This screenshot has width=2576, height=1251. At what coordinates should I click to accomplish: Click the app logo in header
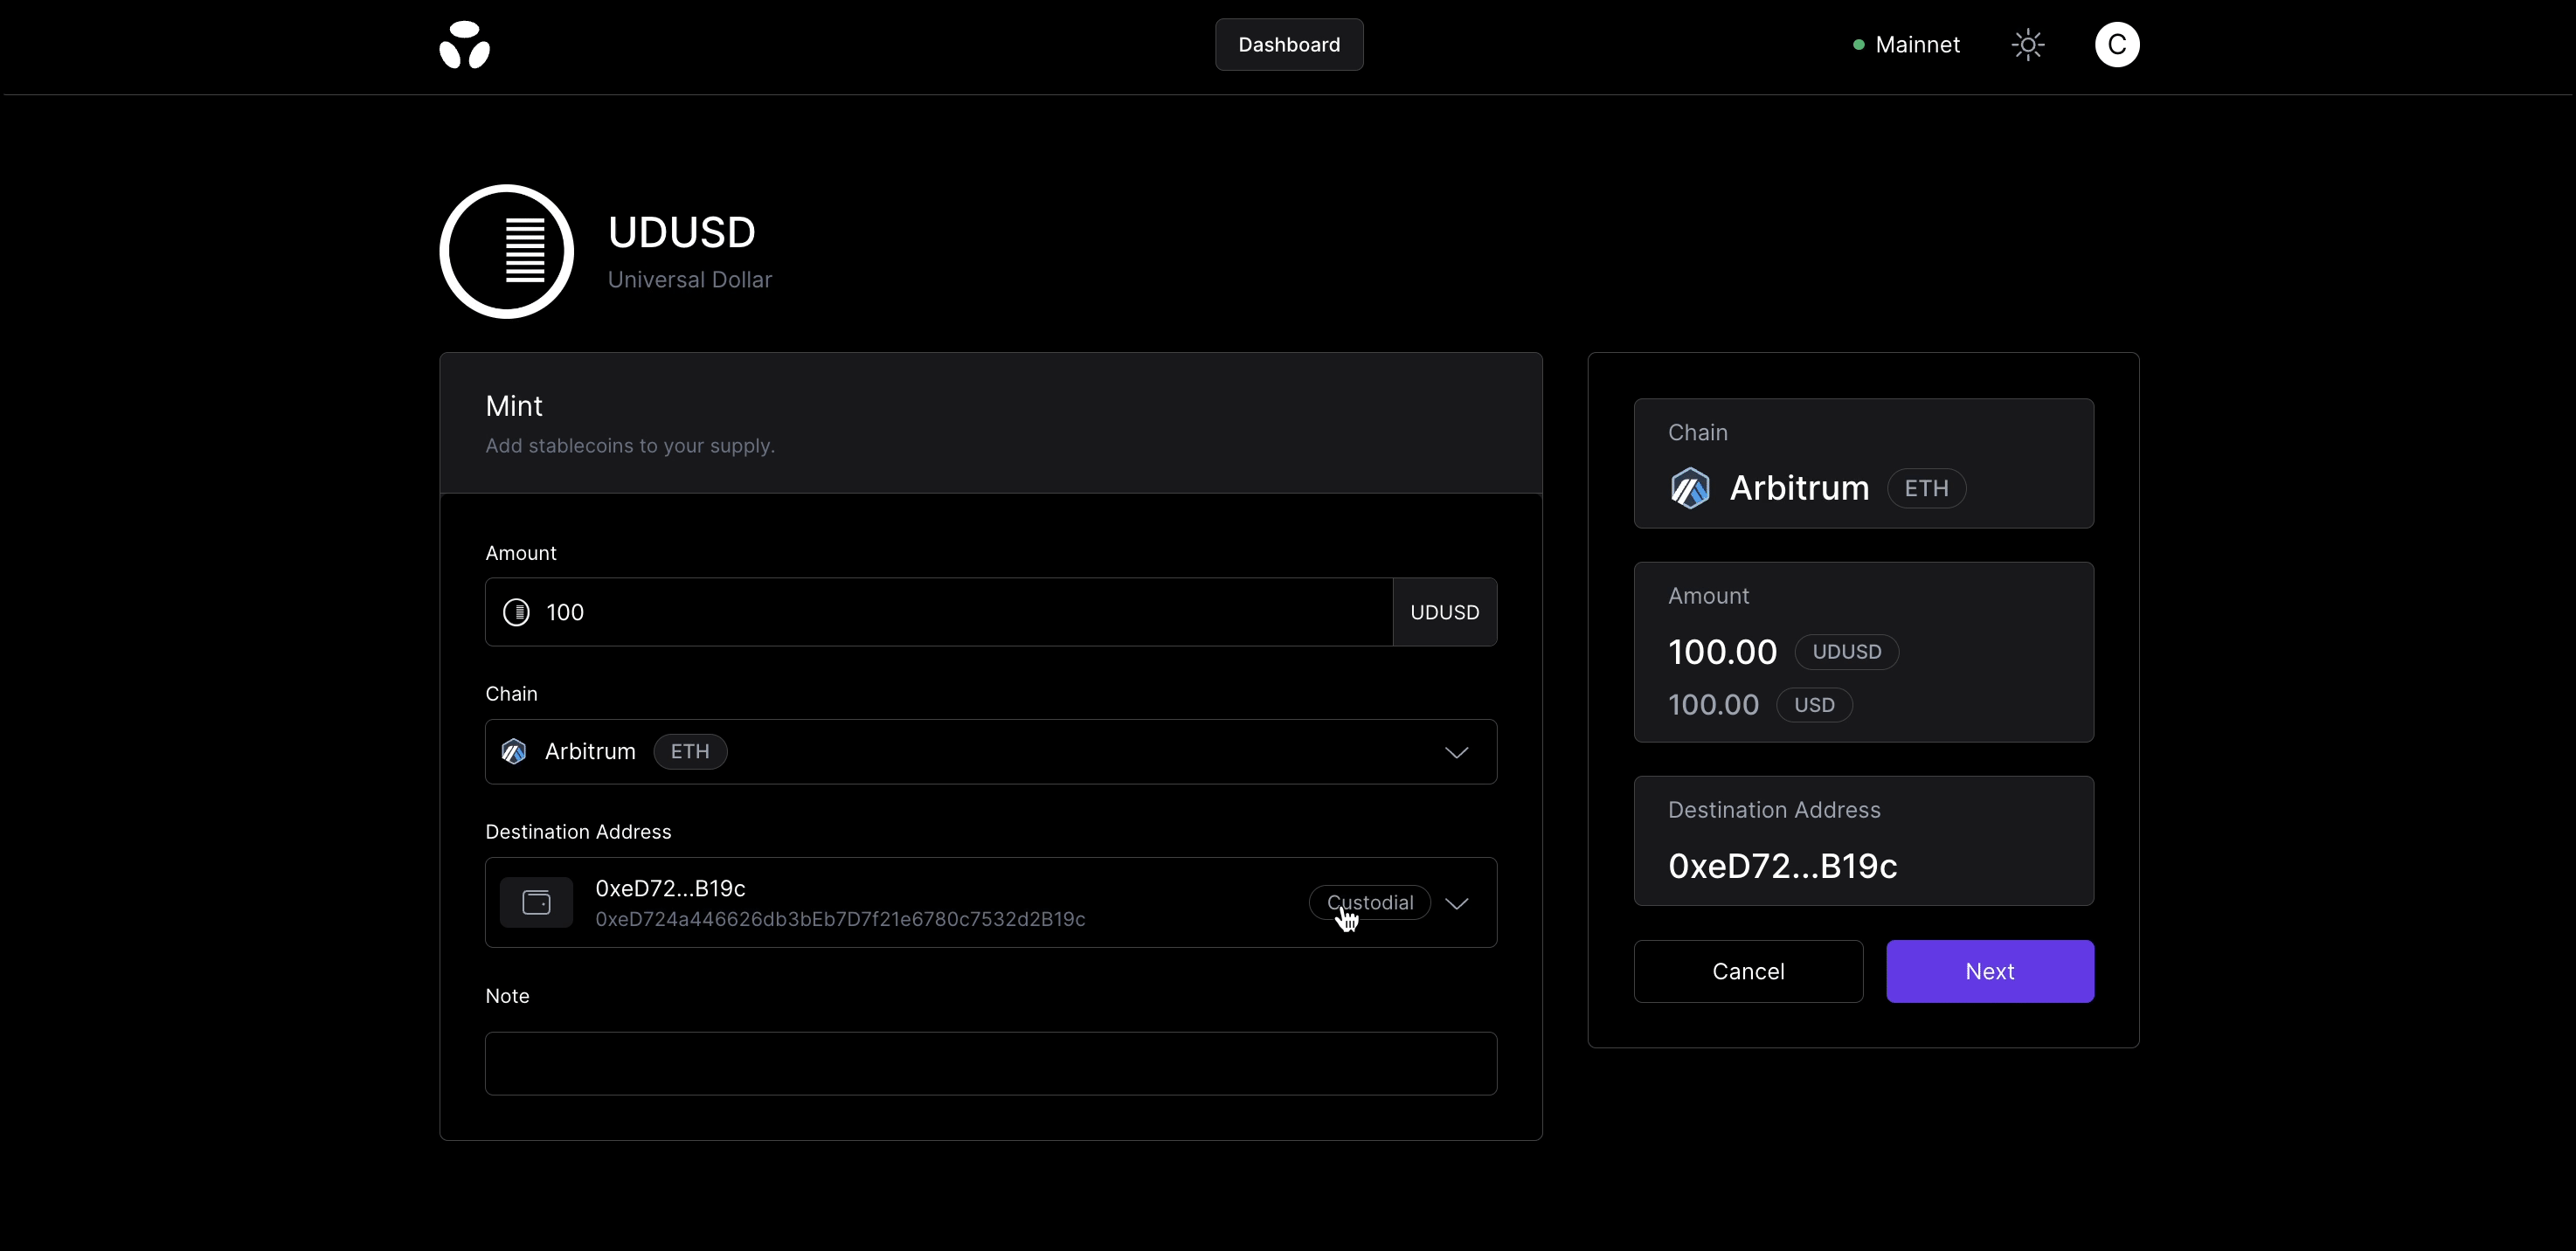pyautogui.click(x=465, y=45)
